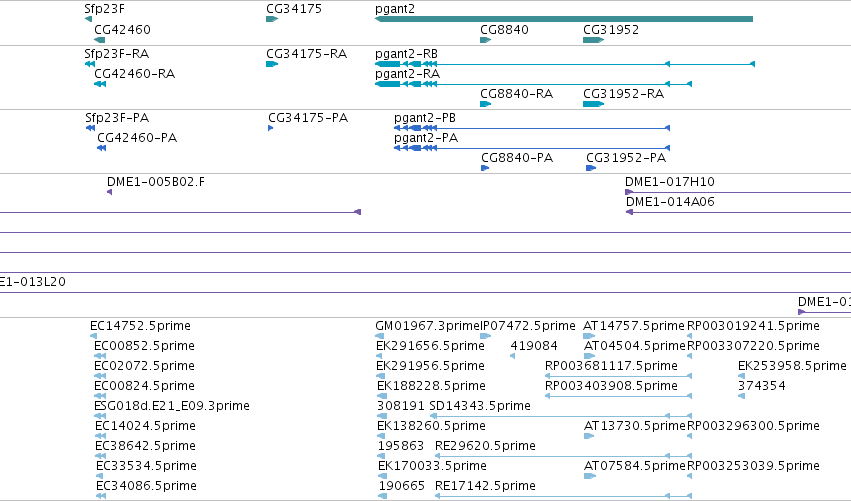Screen dimensions: 851x501
Task: Select the DME1-014A06 clone label
Action: click(x=670, y=202)
